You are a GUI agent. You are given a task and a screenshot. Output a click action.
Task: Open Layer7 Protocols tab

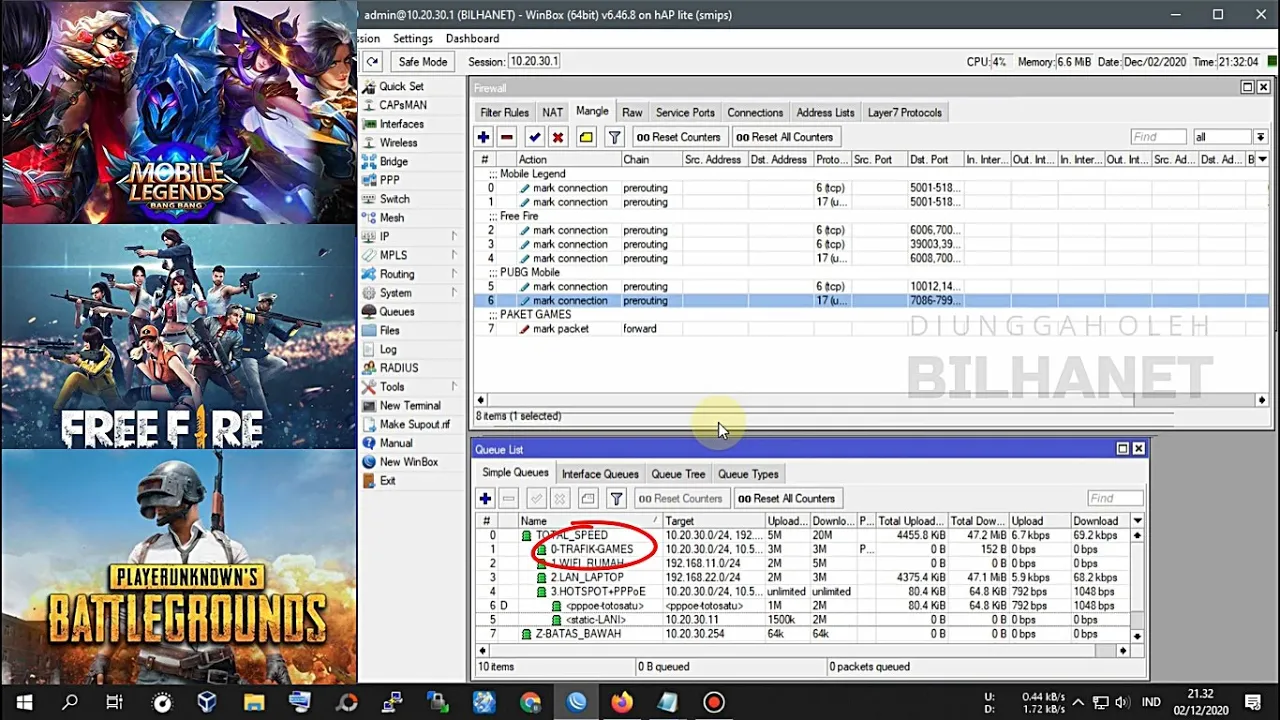(x=905, y=112)
